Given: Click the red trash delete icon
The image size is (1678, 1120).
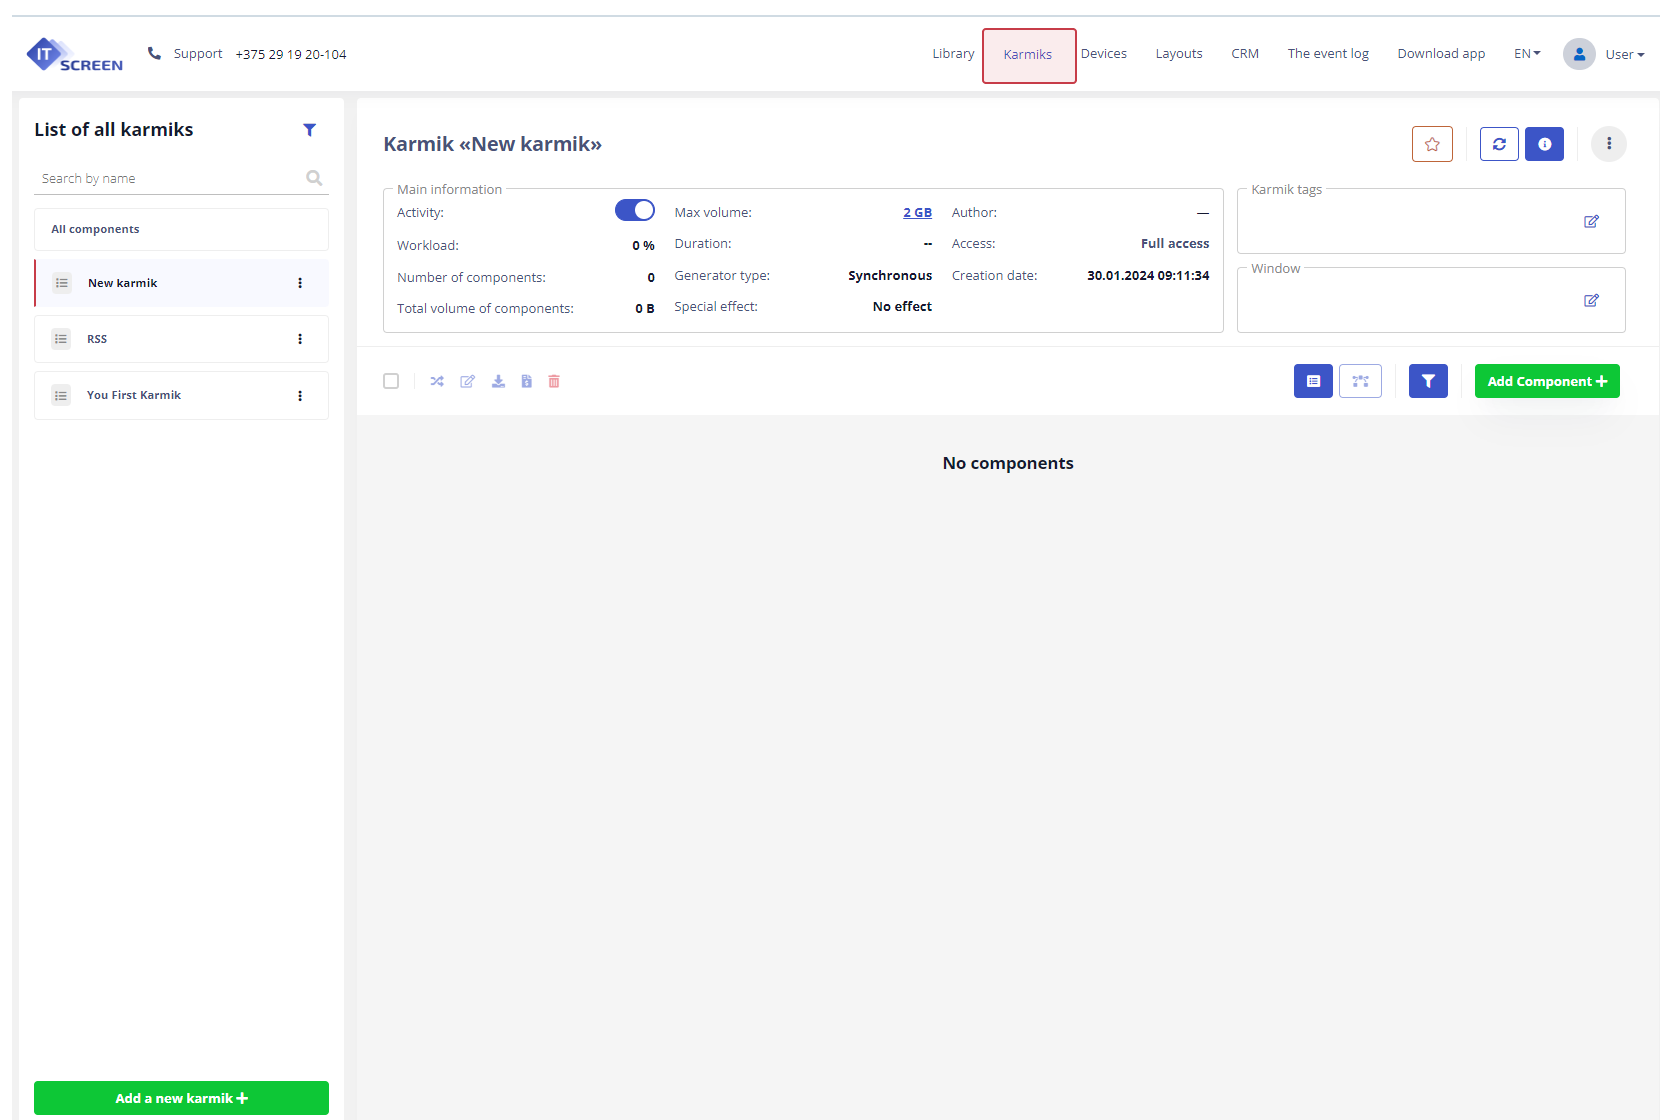Looking at the screenshot, I should (554, 381).
